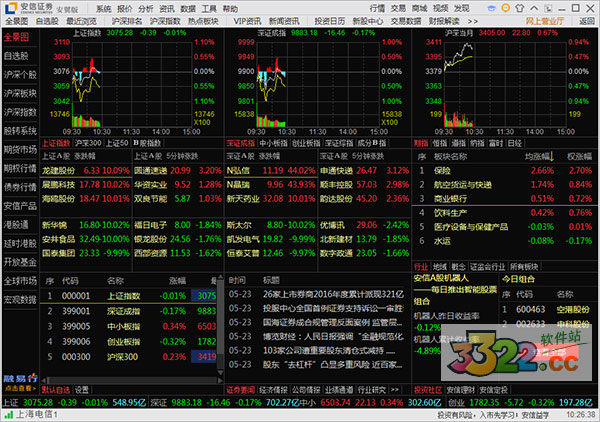This screenshot has height=422, width=600.
Task: Click the 返回 button
Action: click(x=587, y=21)
